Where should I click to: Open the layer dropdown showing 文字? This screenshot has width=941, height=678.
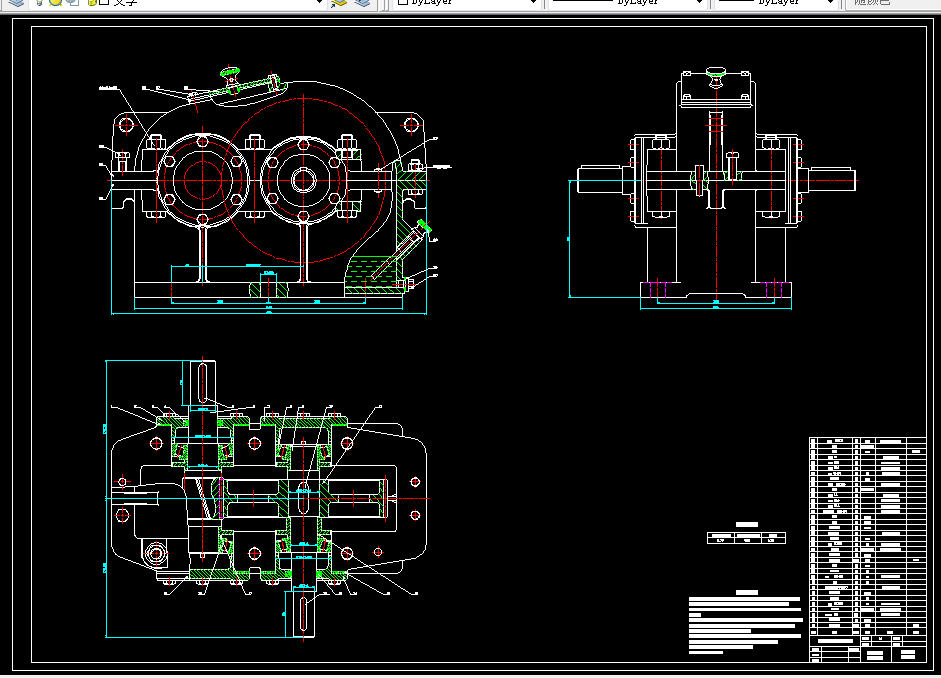click(x=180, y=2)
